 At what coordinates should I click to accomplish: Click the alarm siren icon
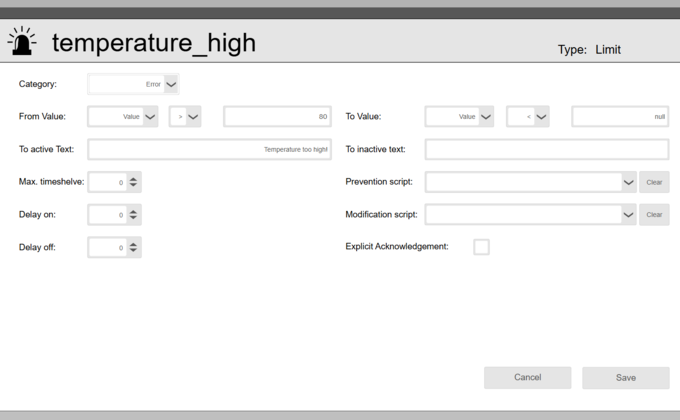point(22,41)
